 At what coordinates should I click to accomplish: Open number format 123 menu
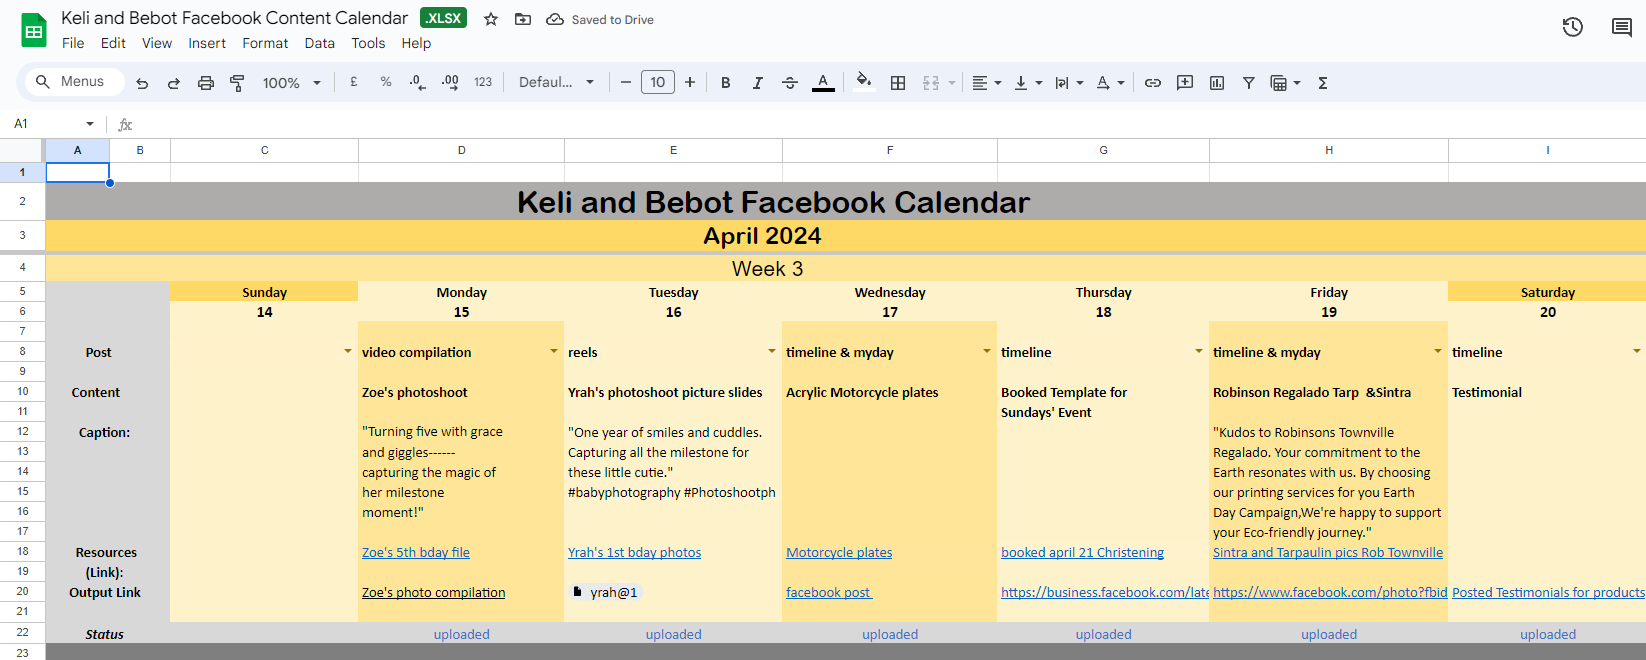pyautogui.click(x=483, y=82)
